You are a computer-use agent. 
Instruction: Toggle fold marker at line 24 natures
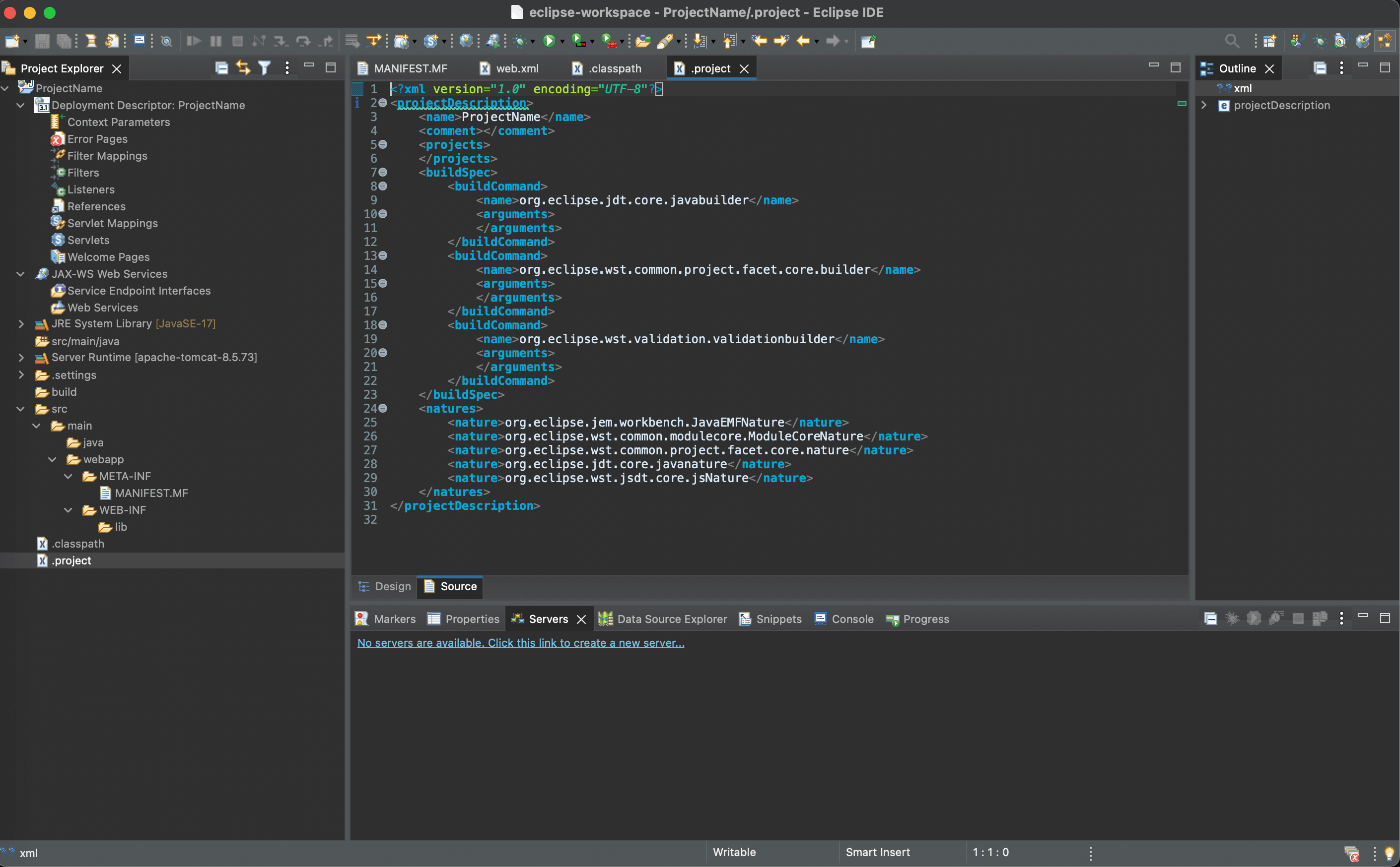383,408
